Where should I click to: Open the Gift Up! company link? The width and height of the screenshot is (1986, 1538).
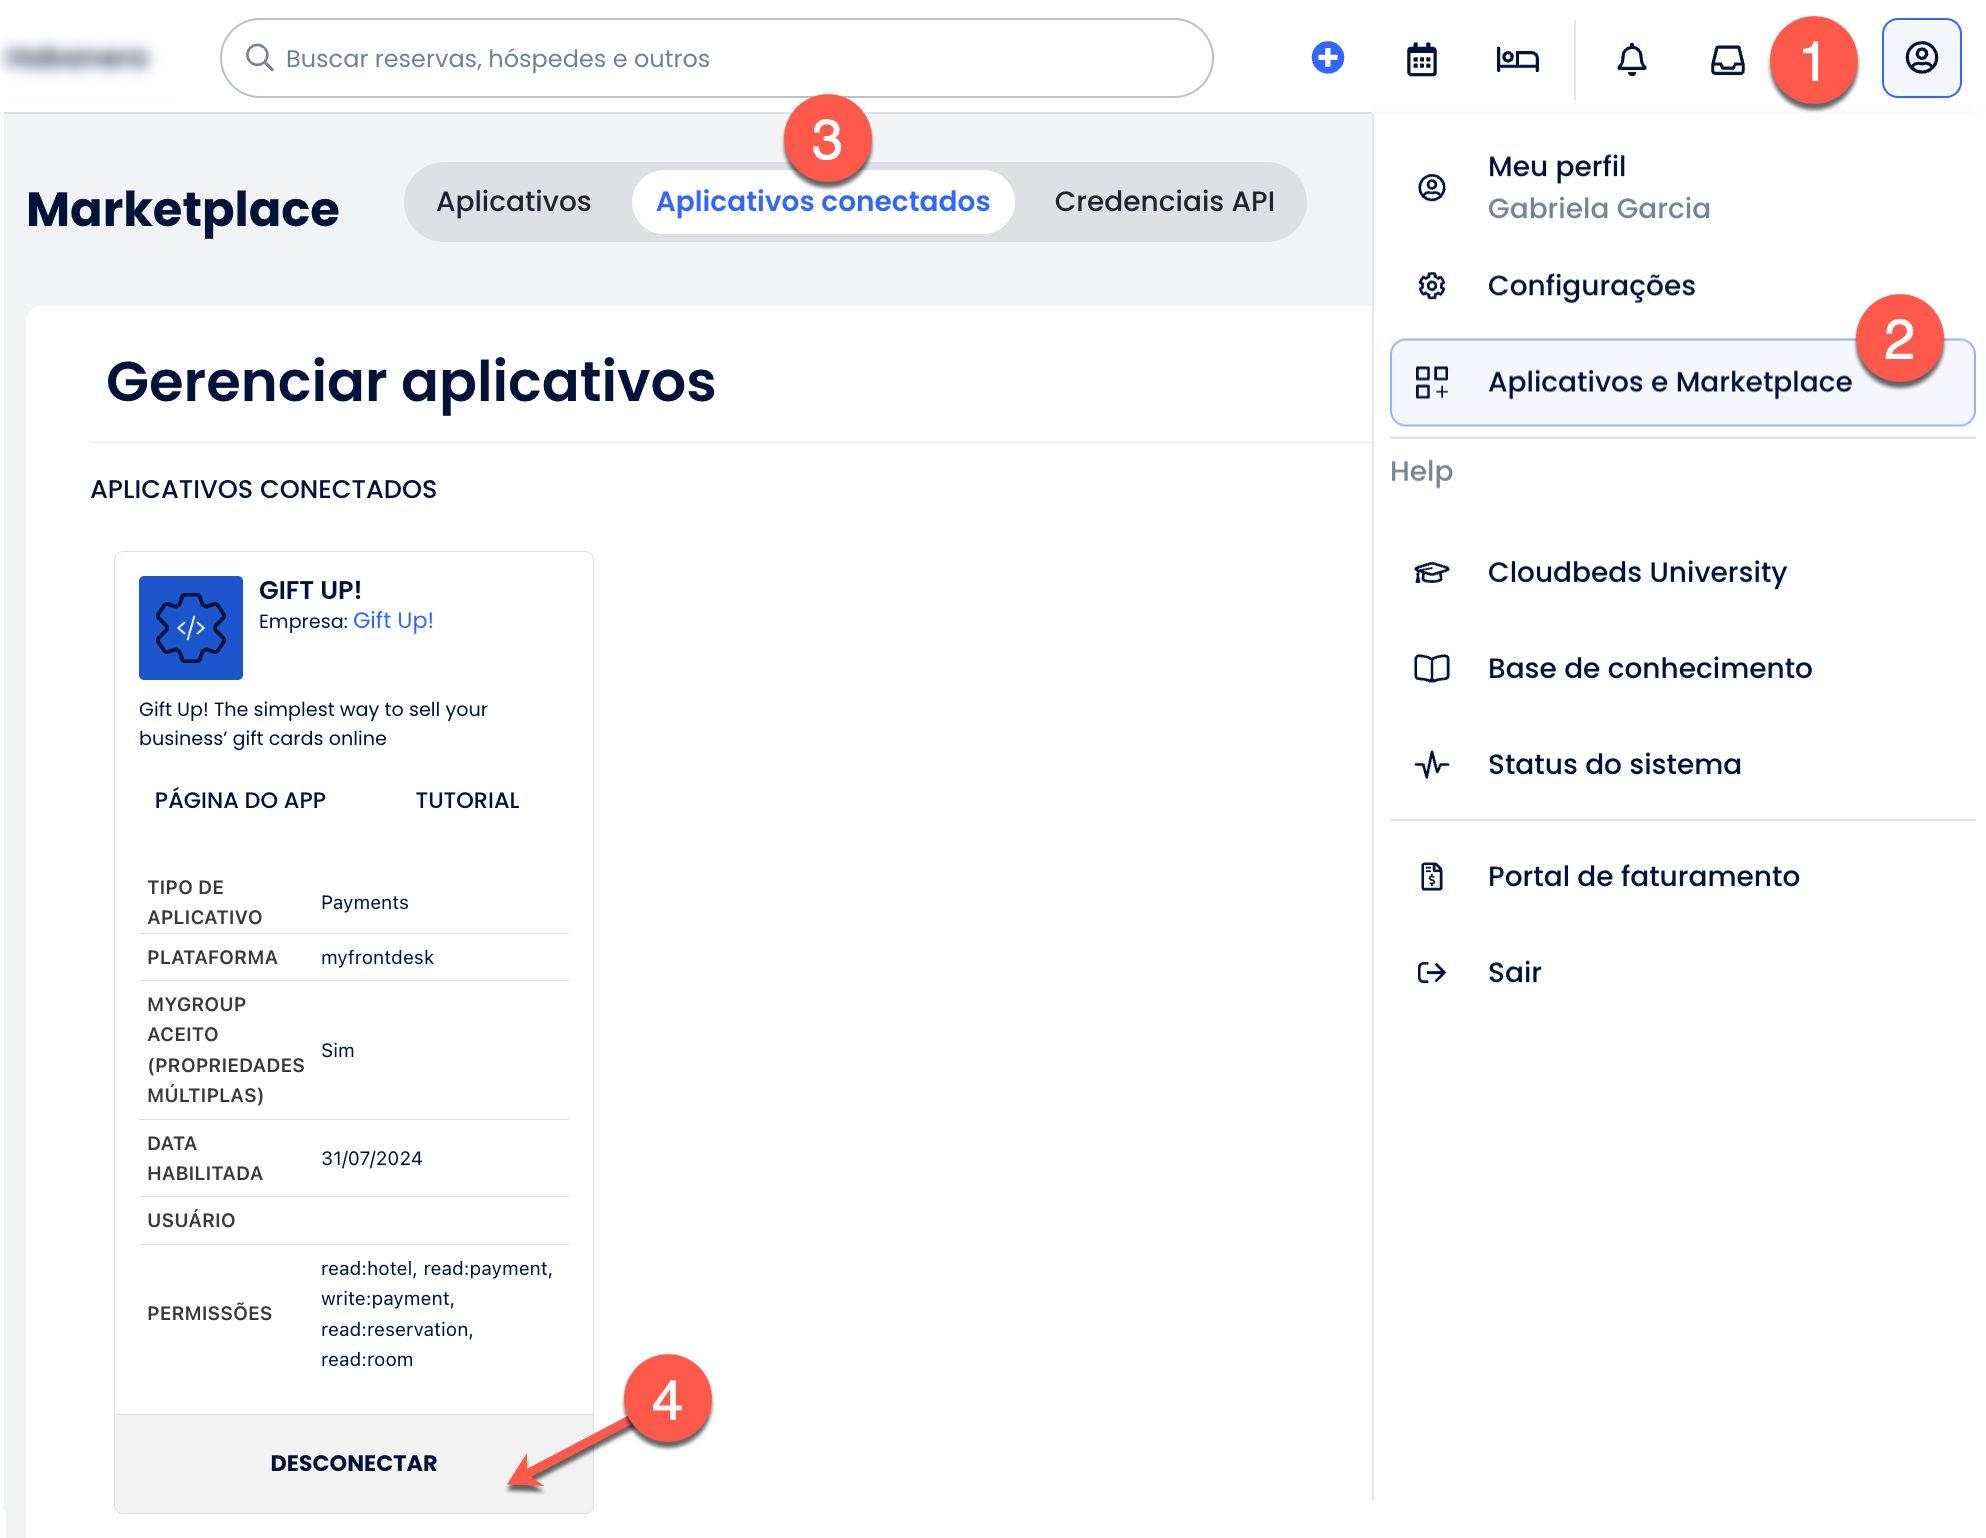[393, 620]
